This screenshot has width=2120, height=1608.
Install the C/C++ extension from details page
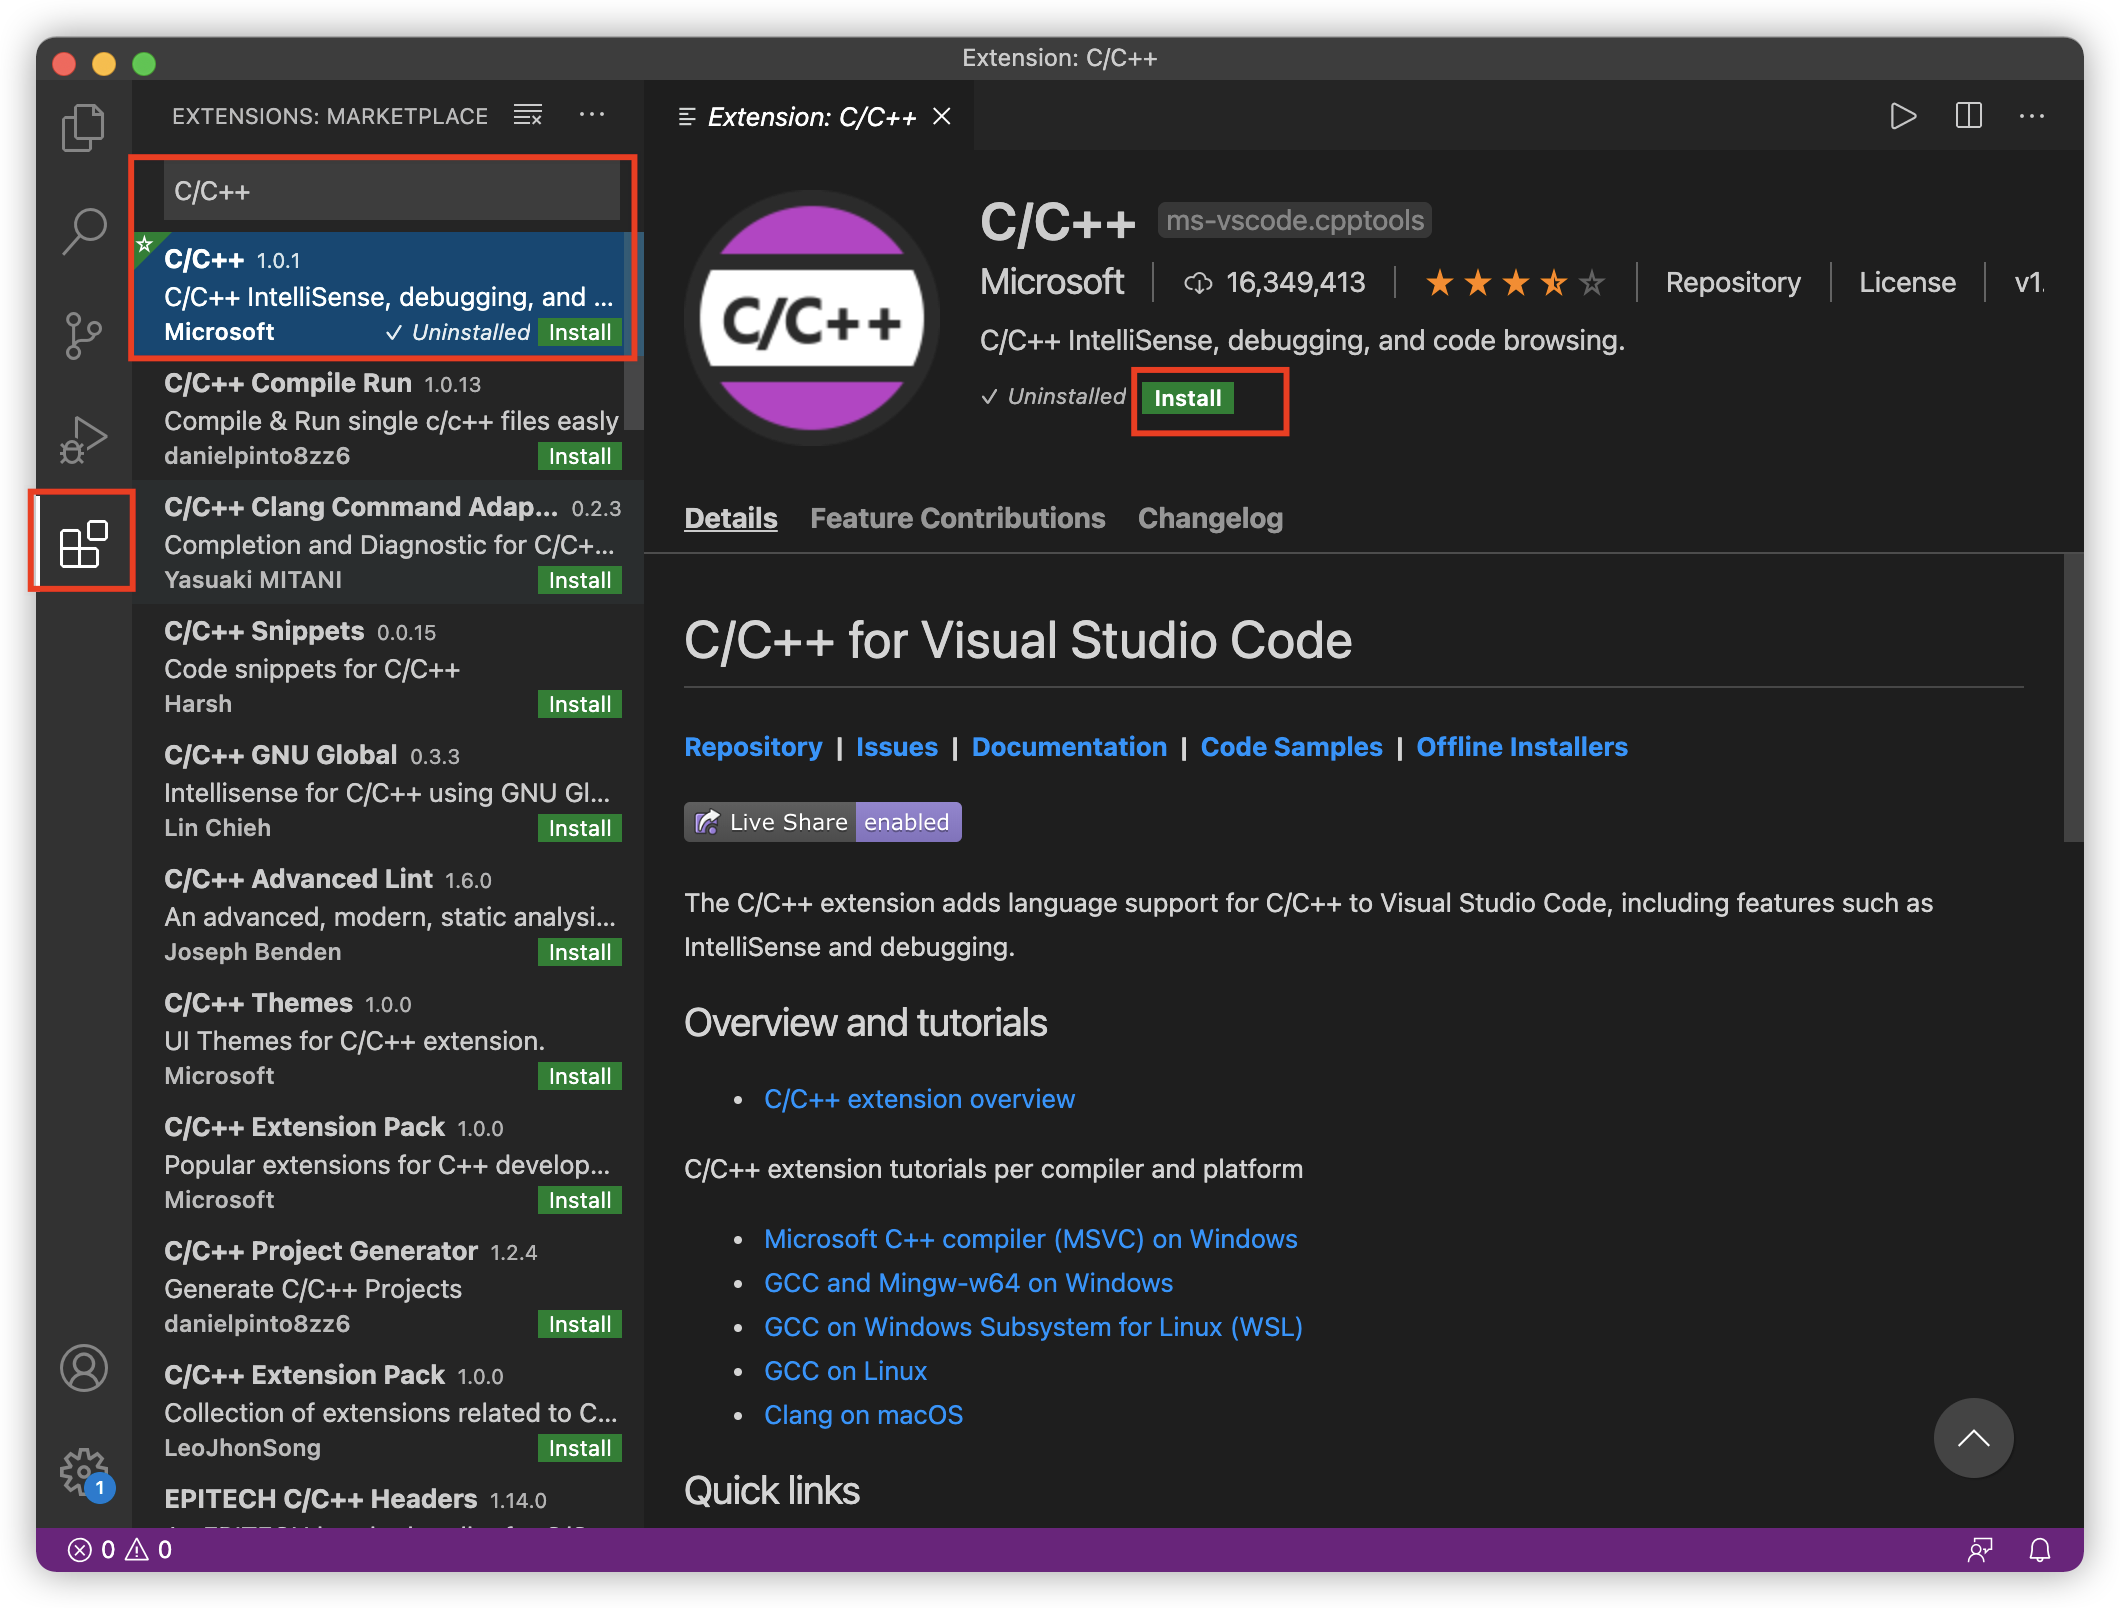tap(1187, 398)
